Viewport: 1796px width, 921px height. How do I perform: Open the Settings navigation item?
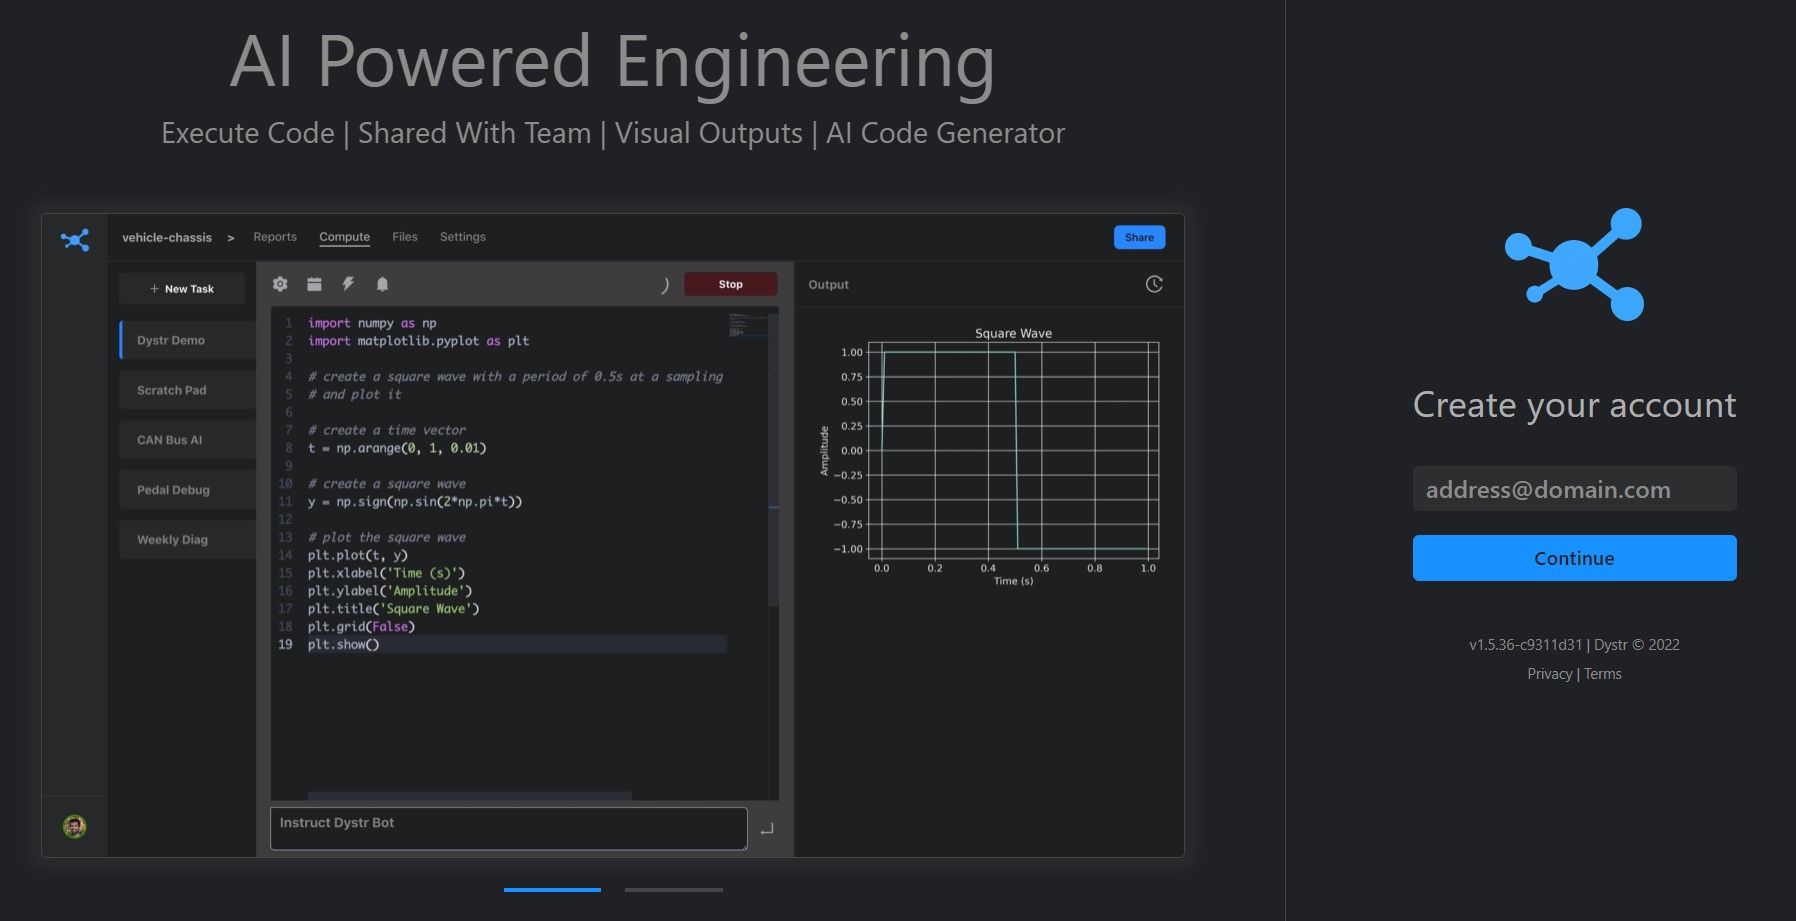(462, 237)
